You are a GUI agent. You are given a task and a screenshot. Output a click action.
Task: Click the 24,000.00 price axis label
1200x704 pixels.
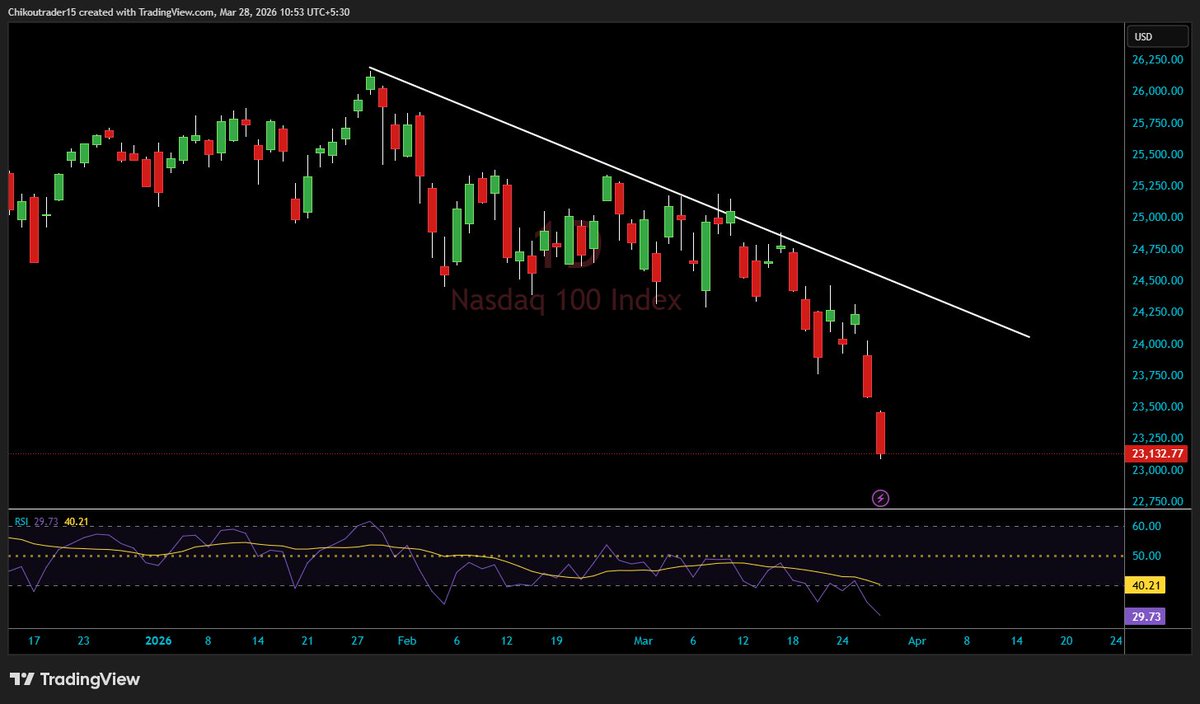click(1158, 344)
